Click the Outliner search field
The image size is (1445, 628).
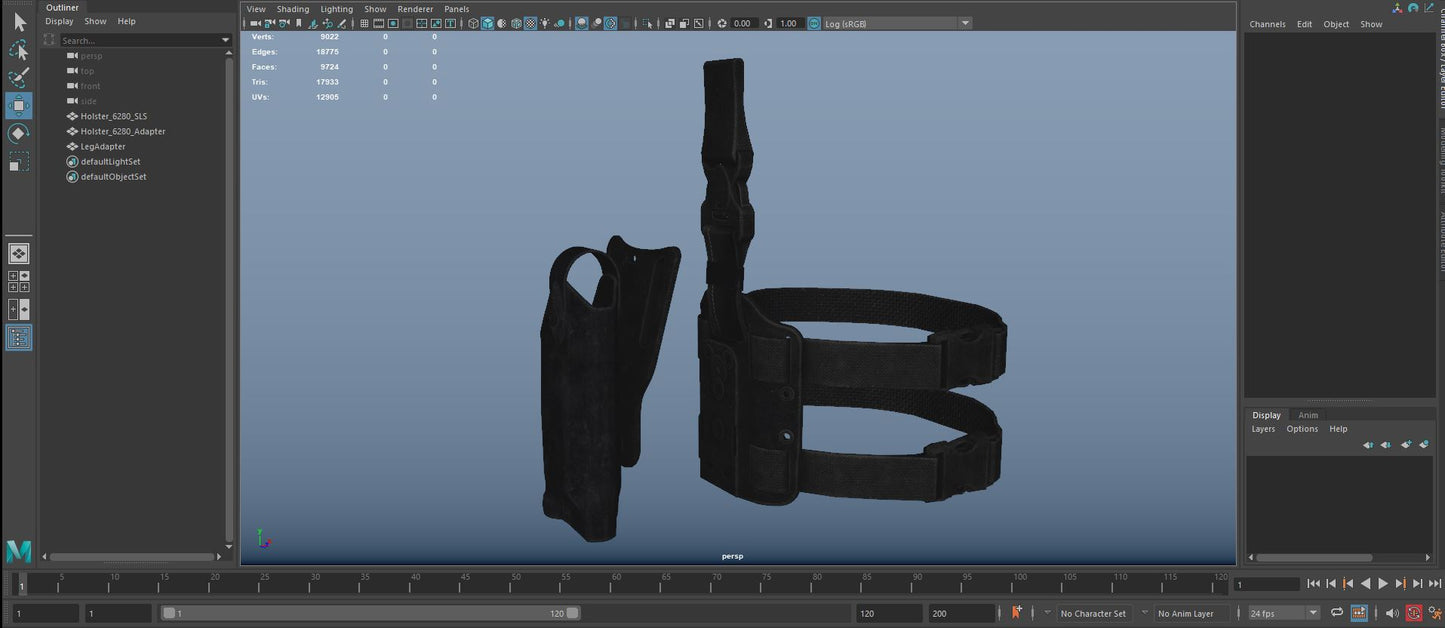138,41
